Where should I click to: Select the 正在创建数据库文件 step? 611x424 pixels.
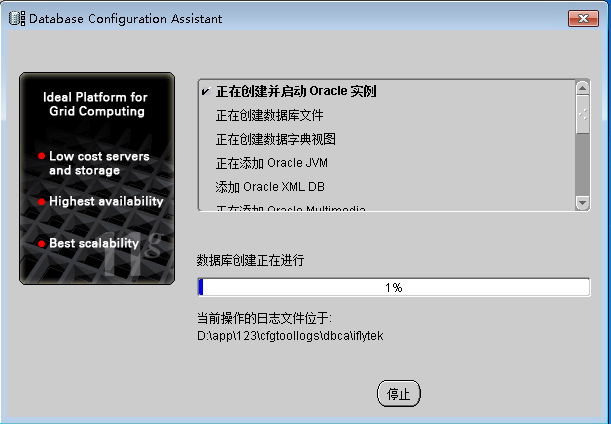[270, 115]
